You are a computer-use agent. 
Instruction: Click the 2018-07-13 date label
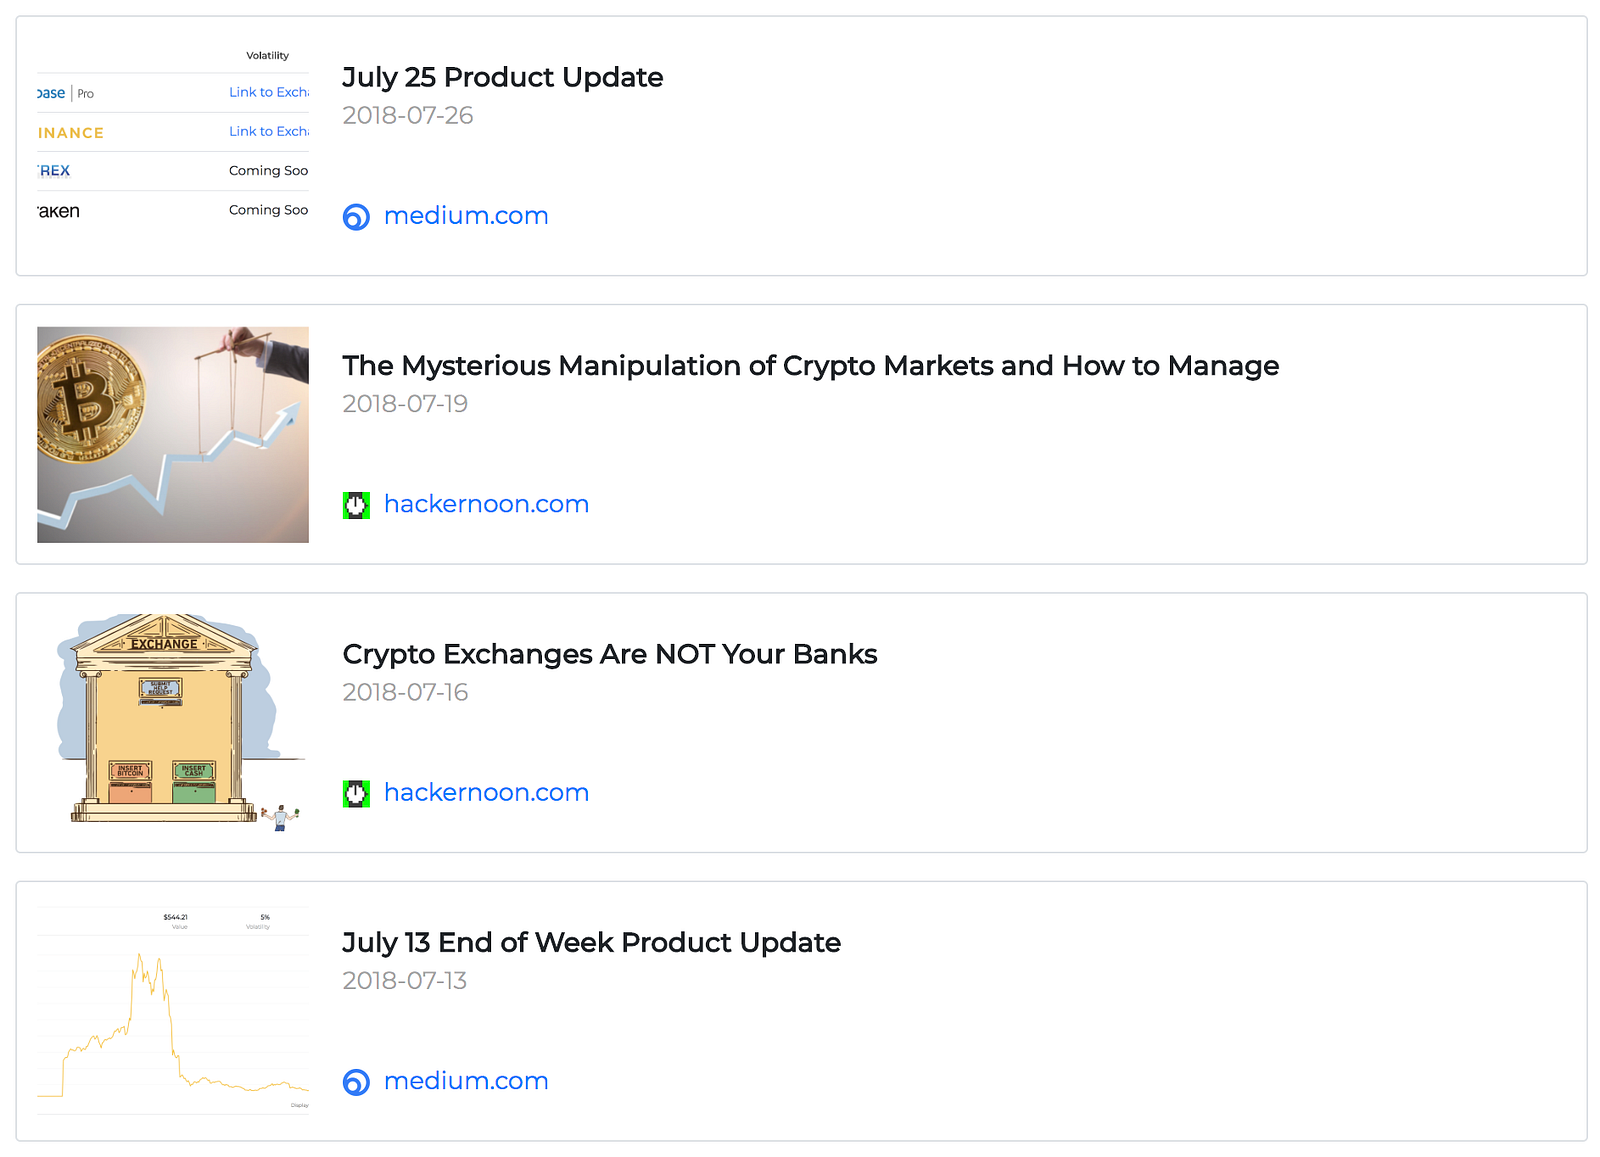(x=405, y=981)
